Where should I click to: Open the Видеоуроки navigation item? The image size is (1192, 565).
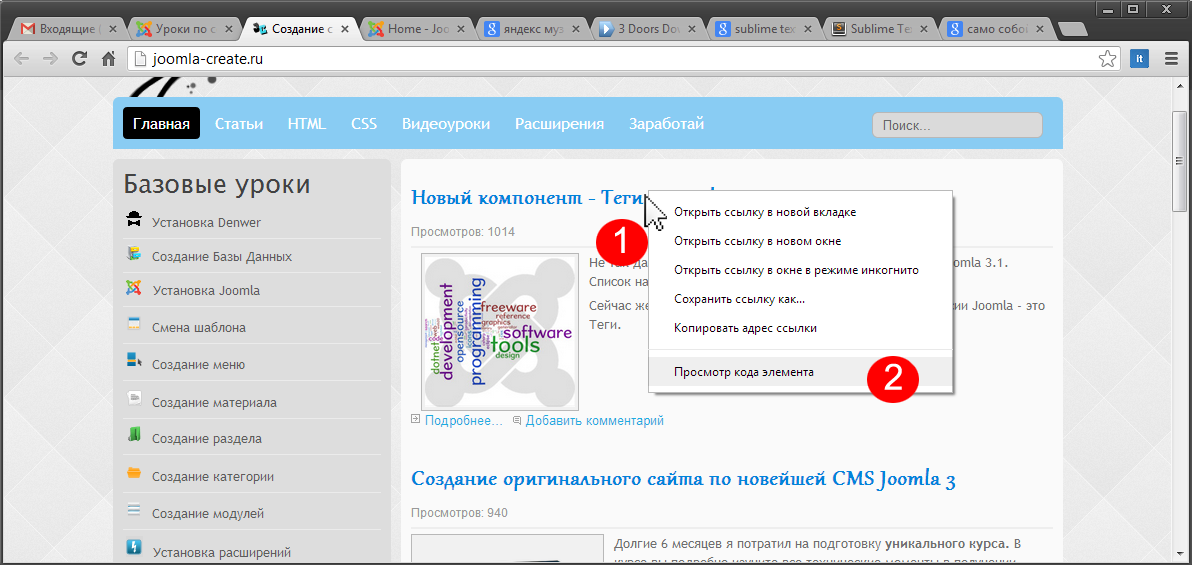446,124
